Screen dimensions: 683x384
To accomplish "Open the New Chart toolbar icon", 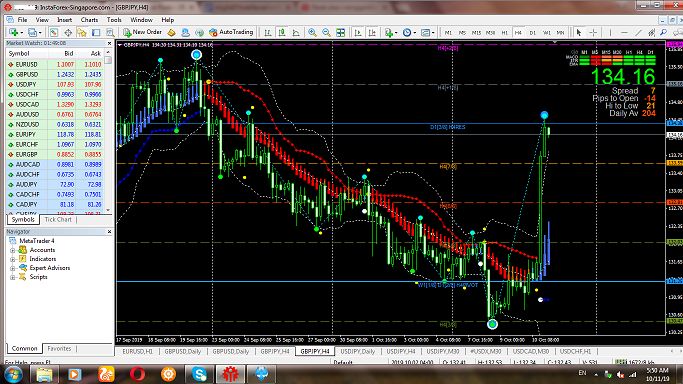I will 14,32.
